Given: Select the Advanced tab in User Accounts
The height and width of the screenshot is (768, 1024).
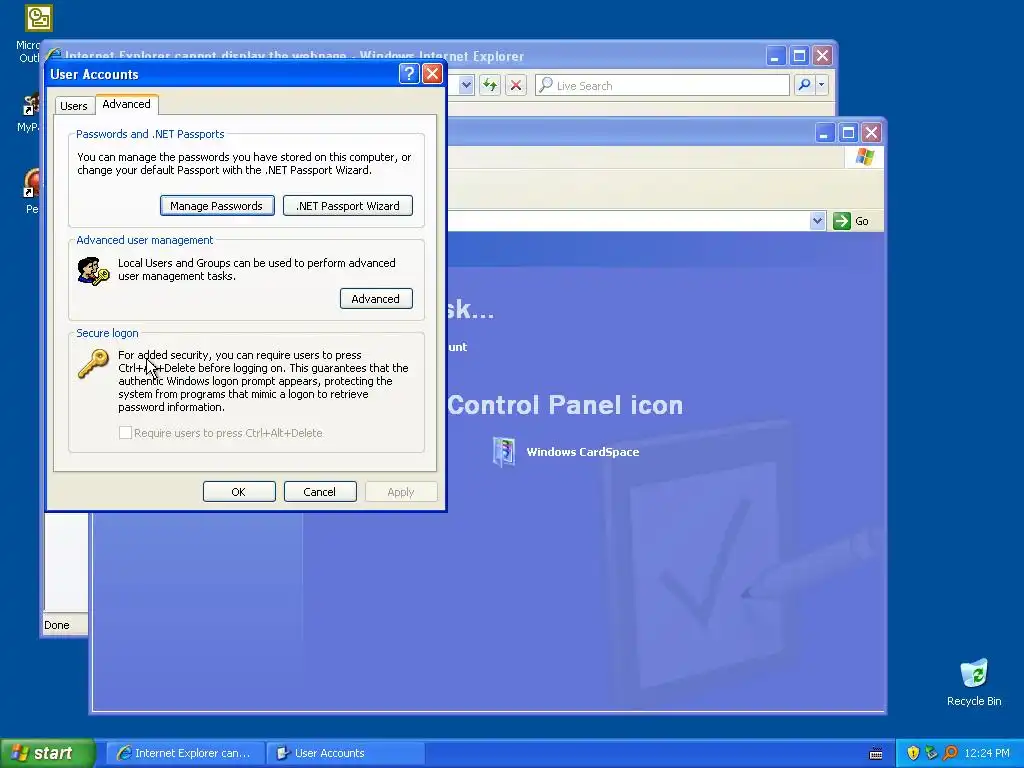Looking at the screenshot, I should coord(127,104).
